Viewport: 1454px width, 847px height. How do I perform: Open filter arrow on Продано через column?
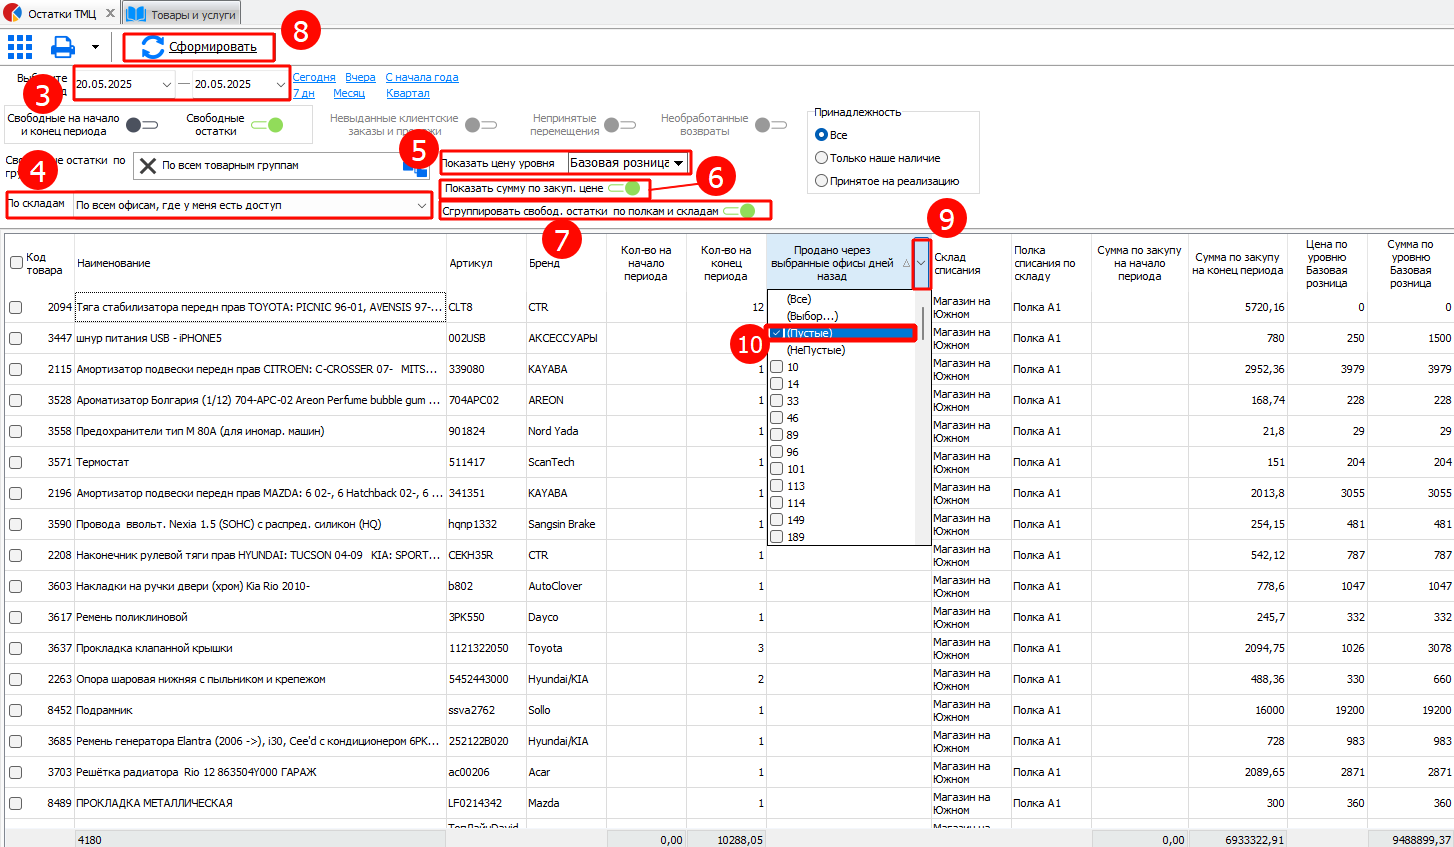pos(921,263)
